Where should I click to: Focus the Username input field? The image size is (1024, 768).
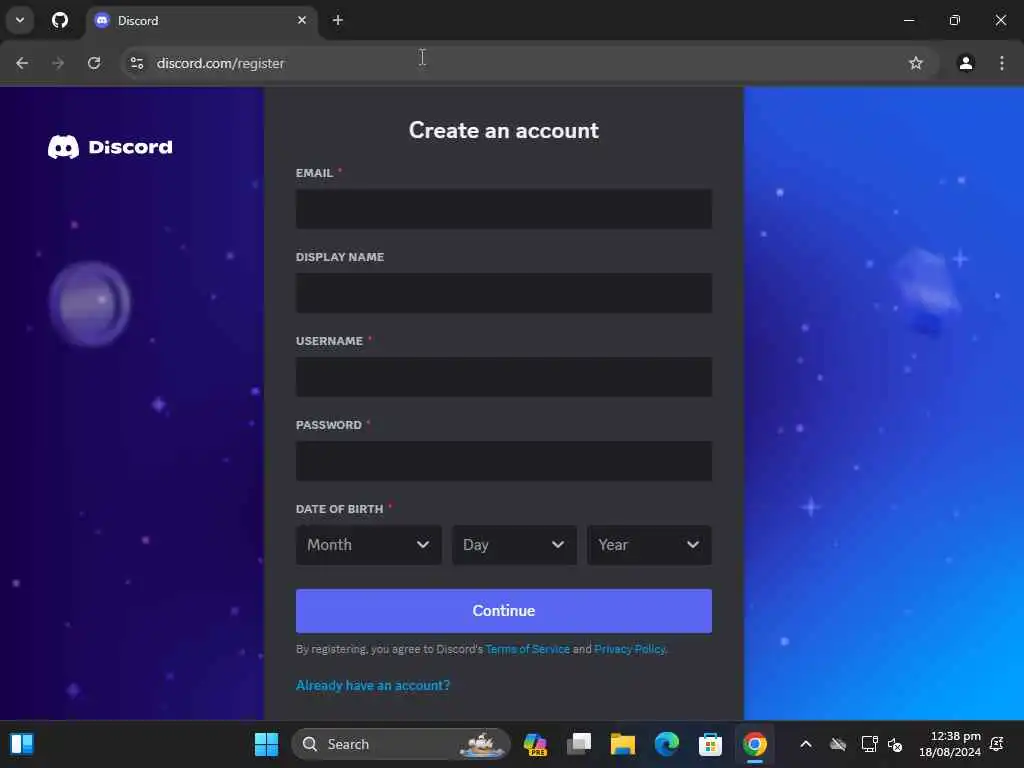pyautogui.click(x=504, y=377)
